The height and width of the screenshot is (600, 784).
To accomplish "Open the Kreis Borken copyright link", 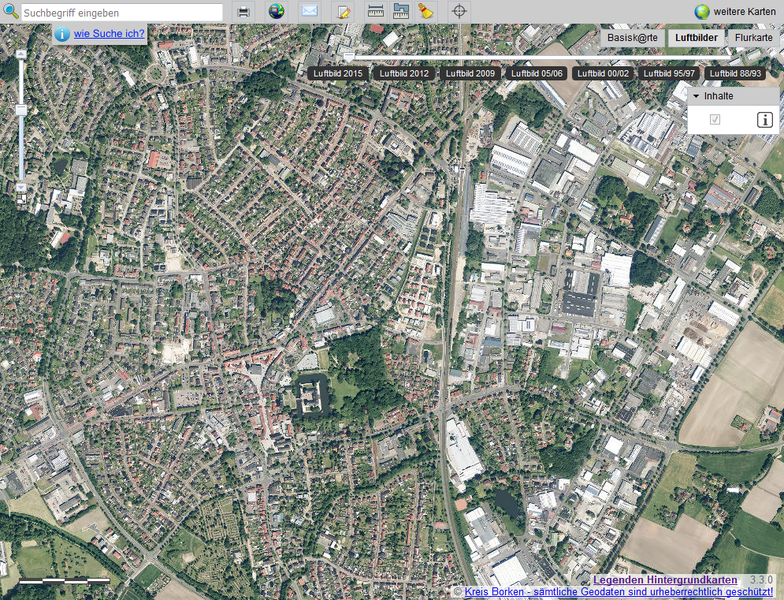I will [618, 592].
